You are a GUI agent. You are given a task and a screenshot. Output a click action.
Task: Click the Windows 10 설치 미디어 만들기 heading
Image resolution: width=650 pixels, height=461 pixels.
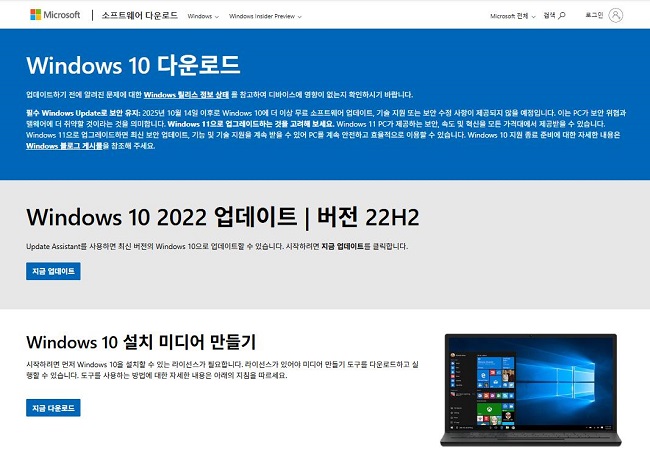coord(141,342)
